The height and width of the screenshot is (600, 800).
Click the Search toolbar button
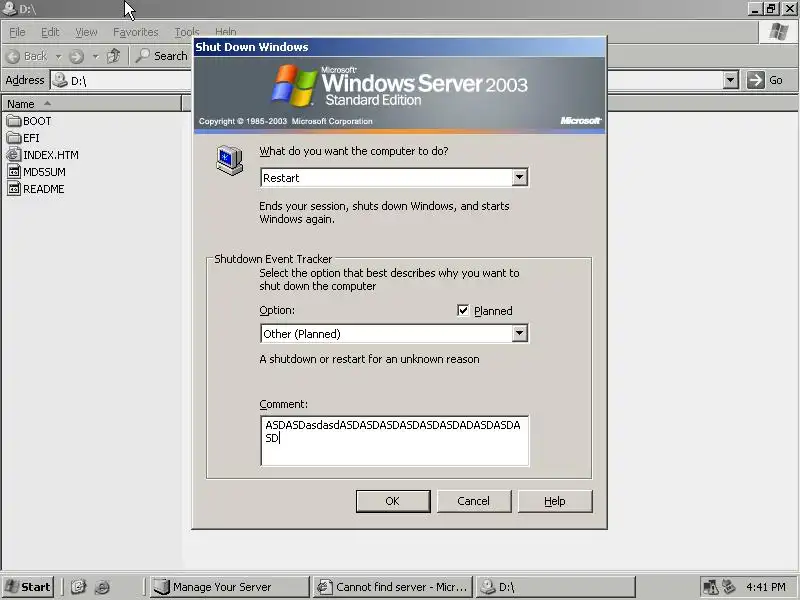click(x=161, y=56)
